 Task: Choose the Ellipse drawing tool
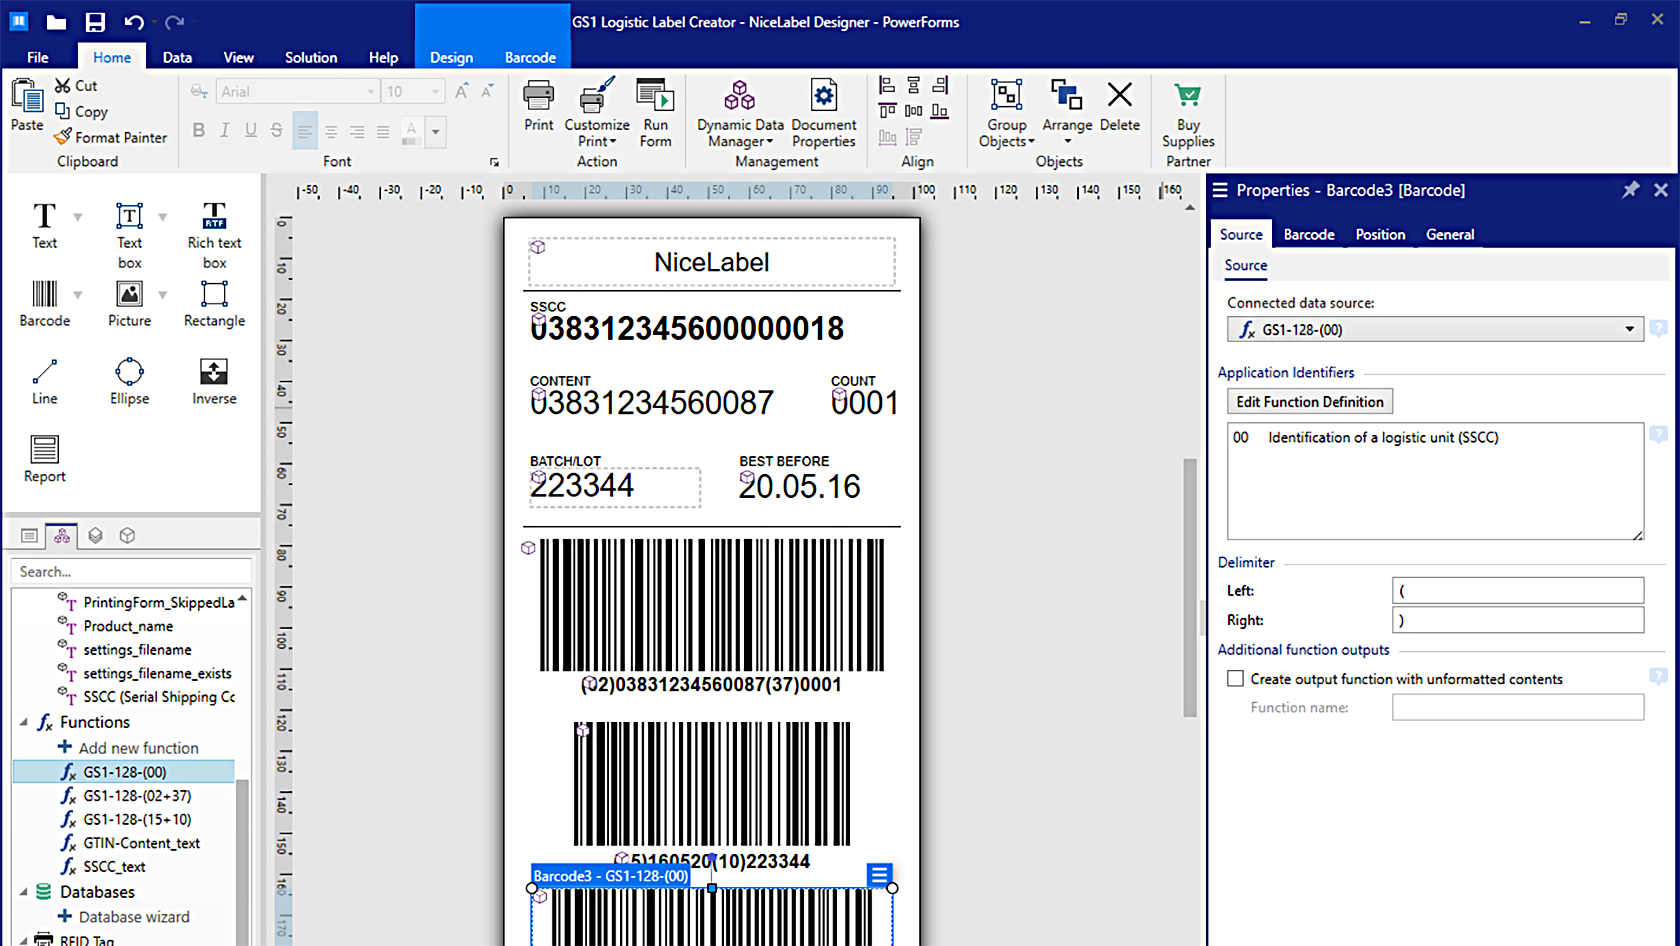coord(129,382)
